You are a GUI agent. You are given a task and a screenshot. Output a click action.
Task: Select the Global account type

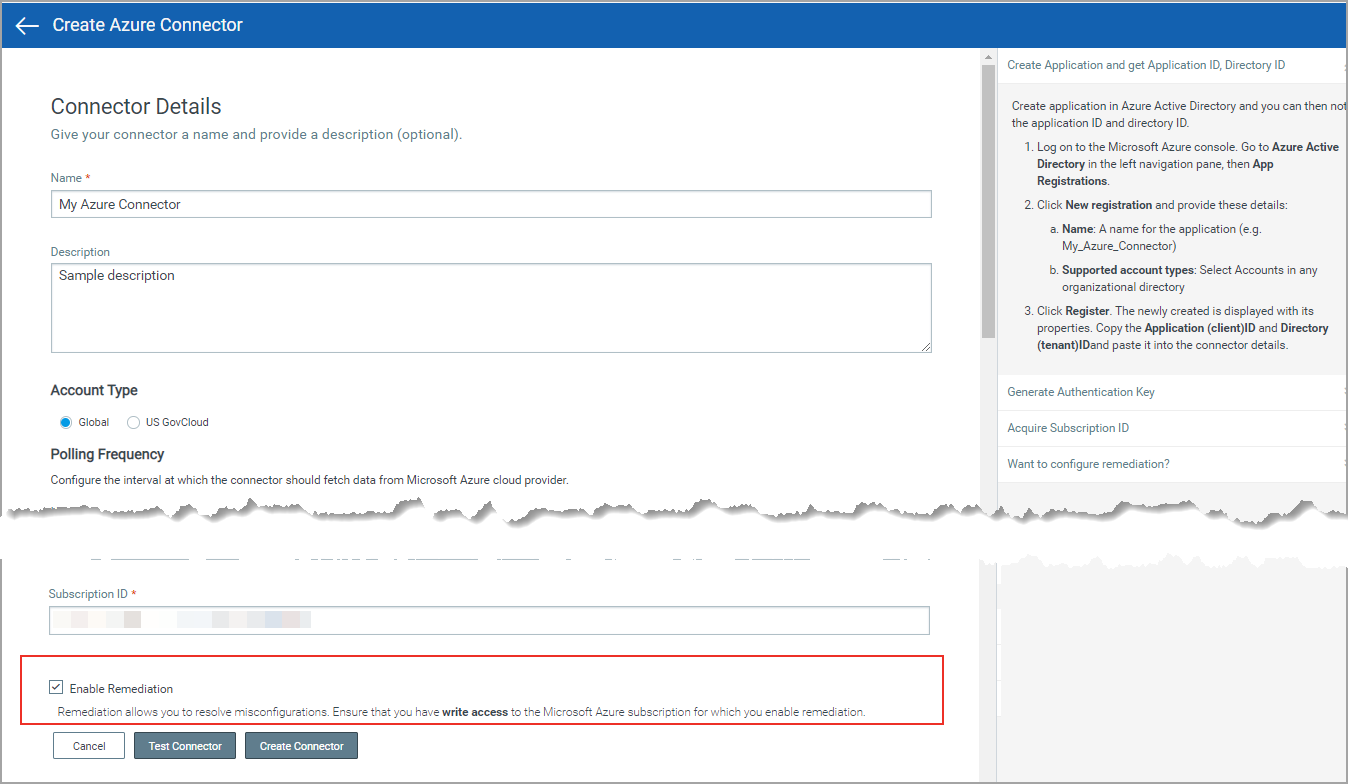coord(64,421)
